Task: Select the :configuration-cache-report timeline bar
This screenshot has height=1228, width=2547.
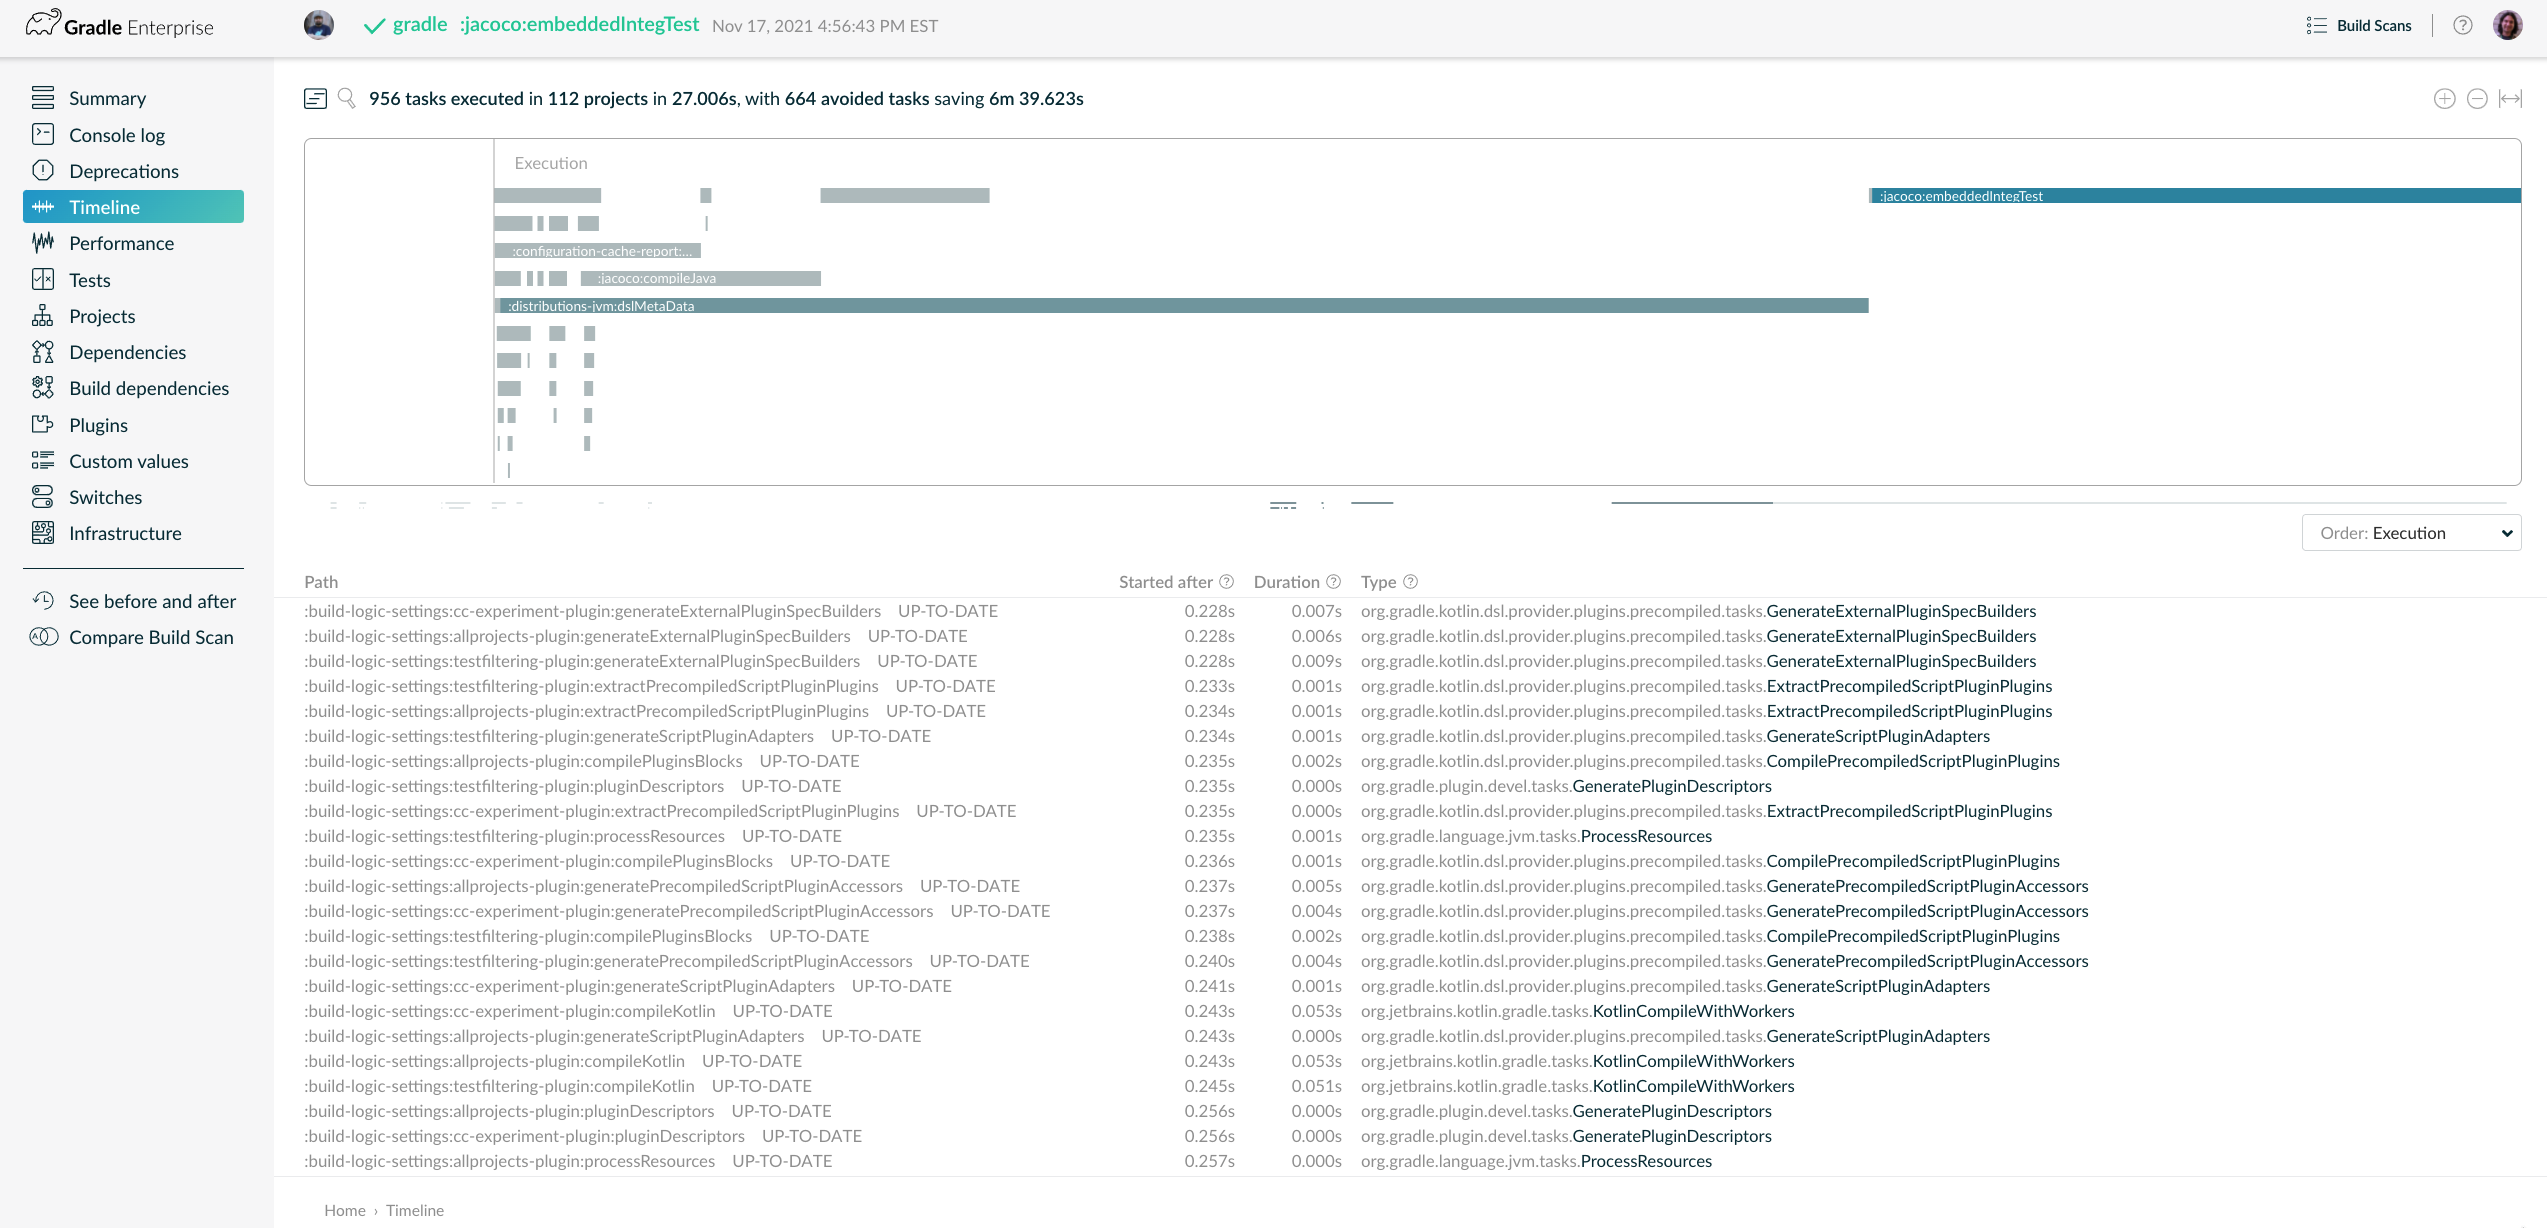Action: click(x=598, y=251)
